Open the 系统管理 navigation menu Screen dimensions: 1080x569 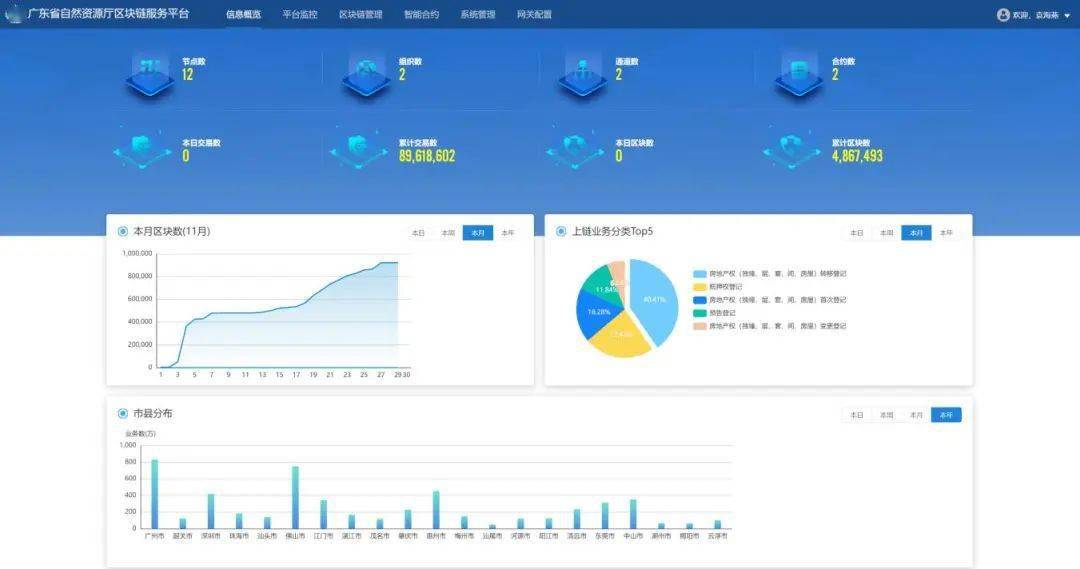(477, 15)
